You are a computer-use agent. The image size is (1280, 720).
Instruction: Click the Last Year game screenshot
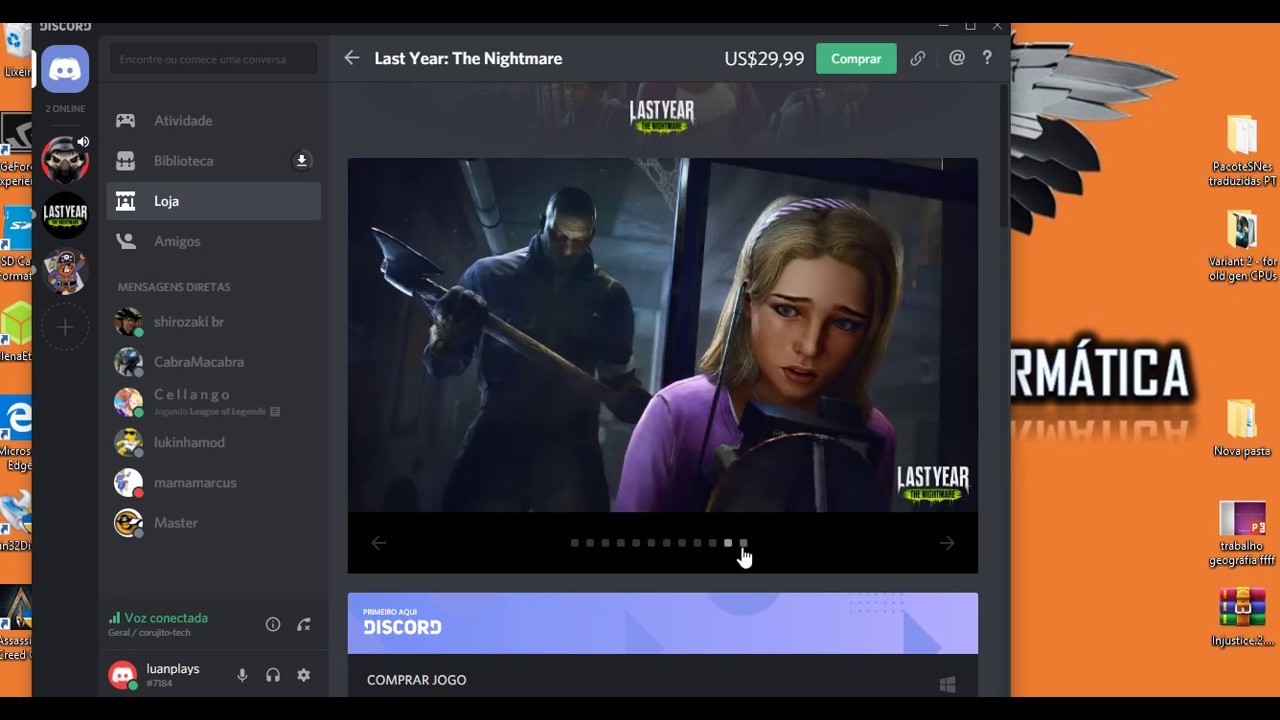(x=662, y=335)
